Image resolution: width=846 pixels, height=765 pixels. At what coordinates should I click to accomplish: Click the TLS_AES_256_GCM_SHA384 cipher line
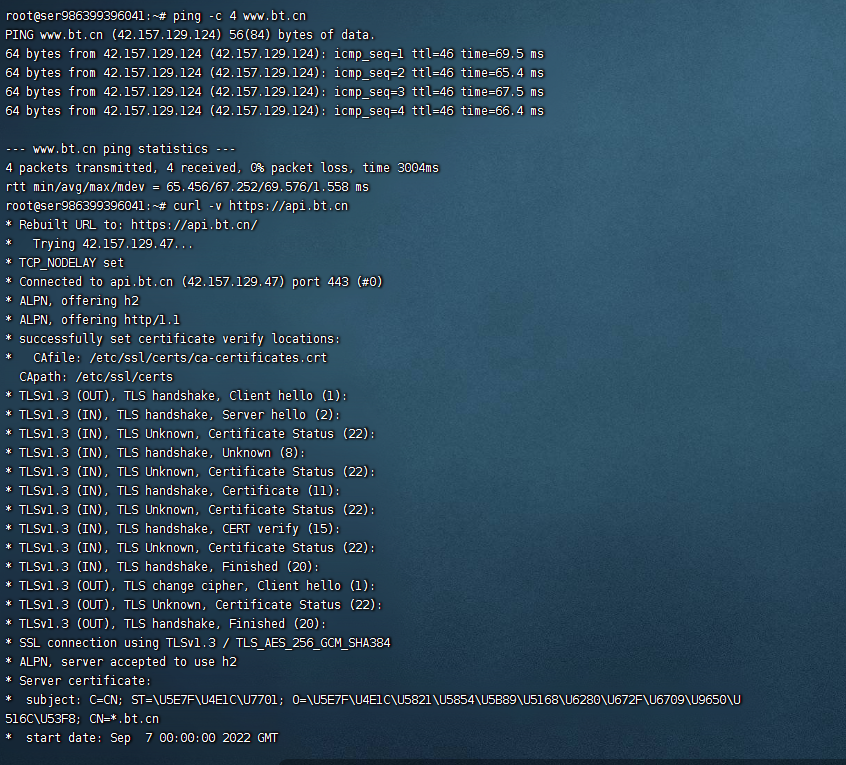[x=198, y=643]
